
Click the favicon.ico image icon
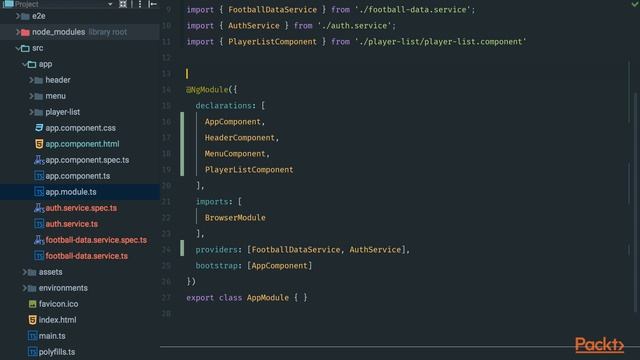(x=32, y=304)
